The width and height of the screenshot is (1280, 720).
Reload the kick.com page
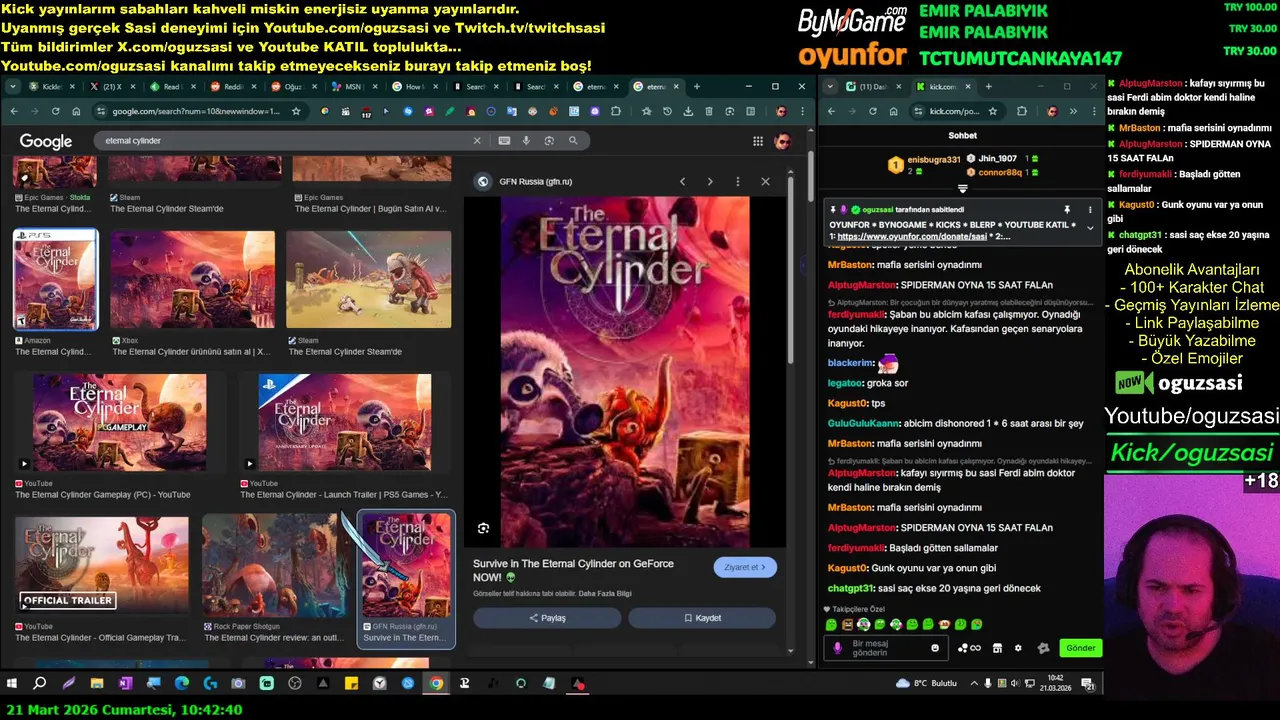(x=873, y=111)
